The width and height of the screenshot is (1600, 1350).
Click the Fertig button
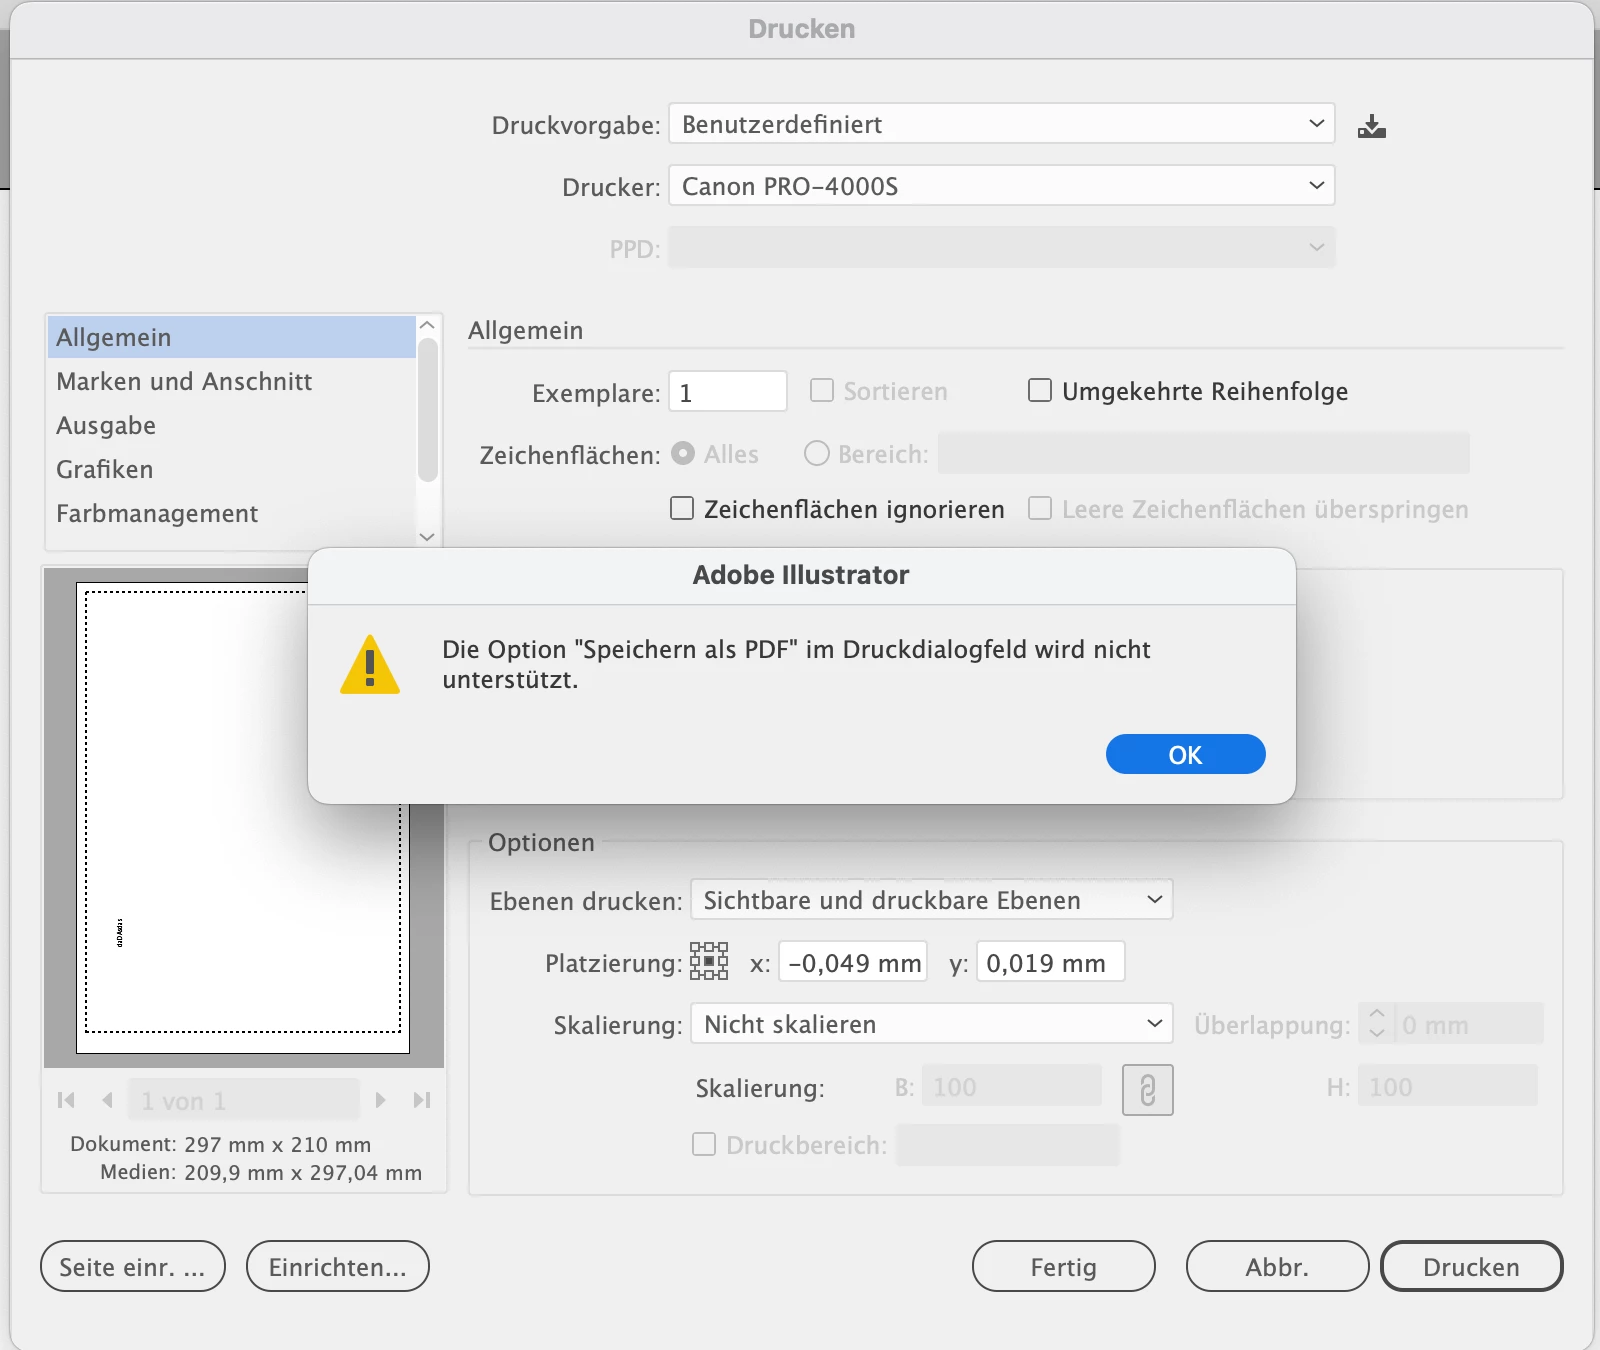[1063, 1266]
